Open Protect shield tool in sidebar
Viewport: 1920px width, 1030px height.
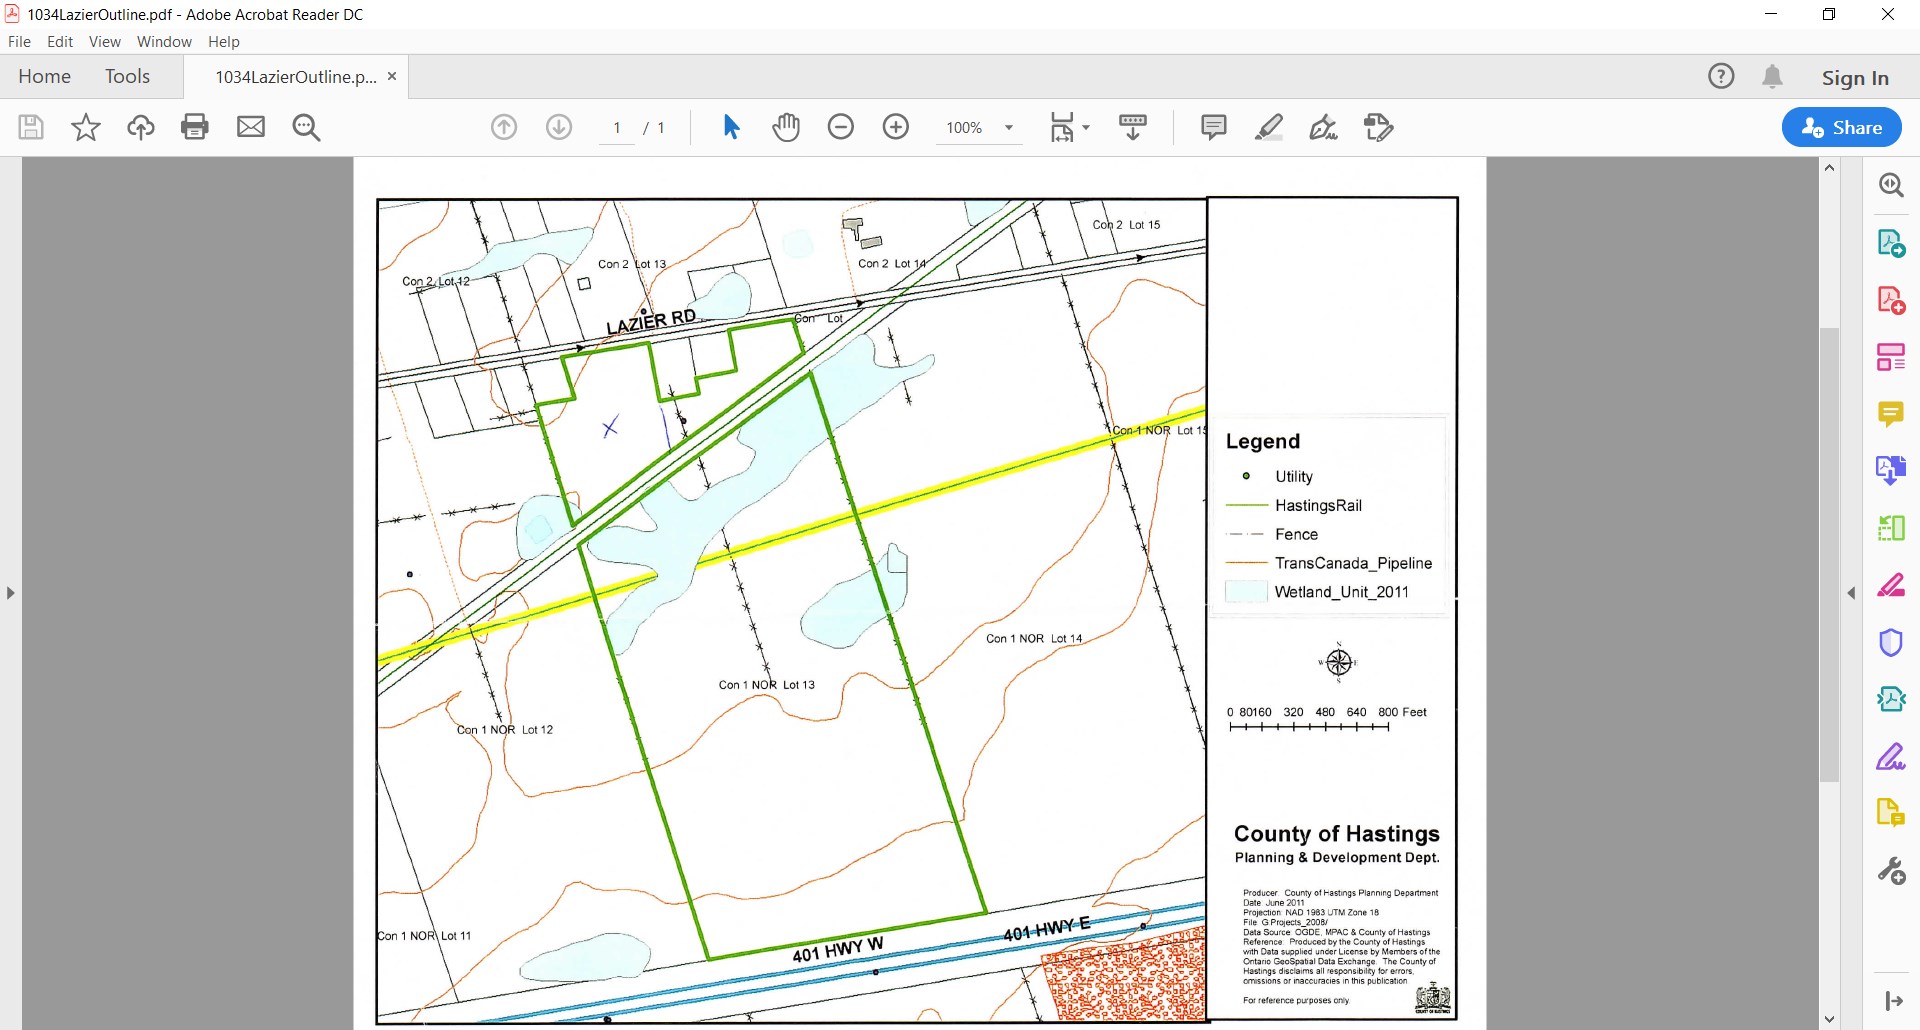[x=1891, y=642]
